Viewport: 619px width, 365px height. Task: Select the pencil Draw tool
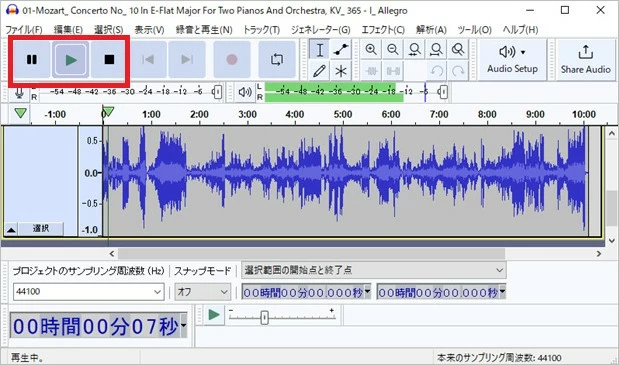(x=319, y=71)
